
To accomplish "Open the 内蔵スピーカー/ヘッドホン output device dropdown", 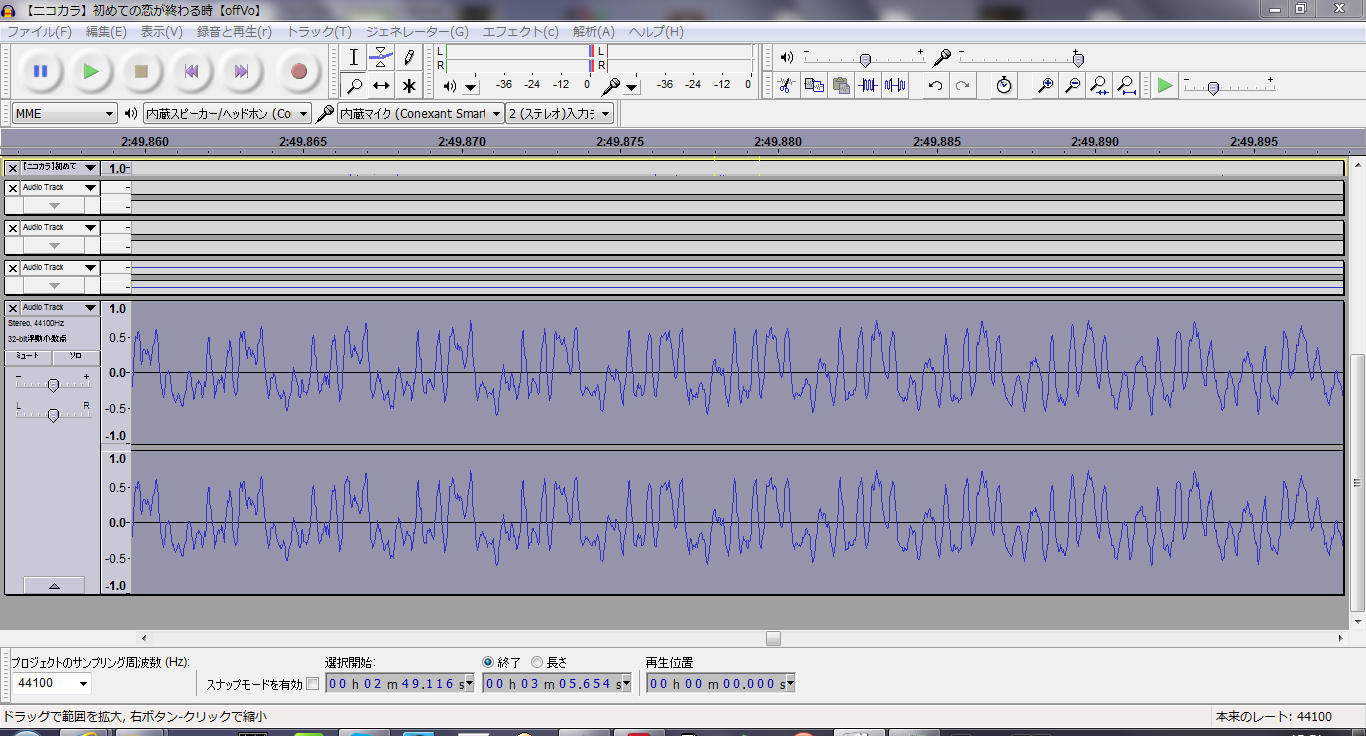I will [x=228, y=113].
